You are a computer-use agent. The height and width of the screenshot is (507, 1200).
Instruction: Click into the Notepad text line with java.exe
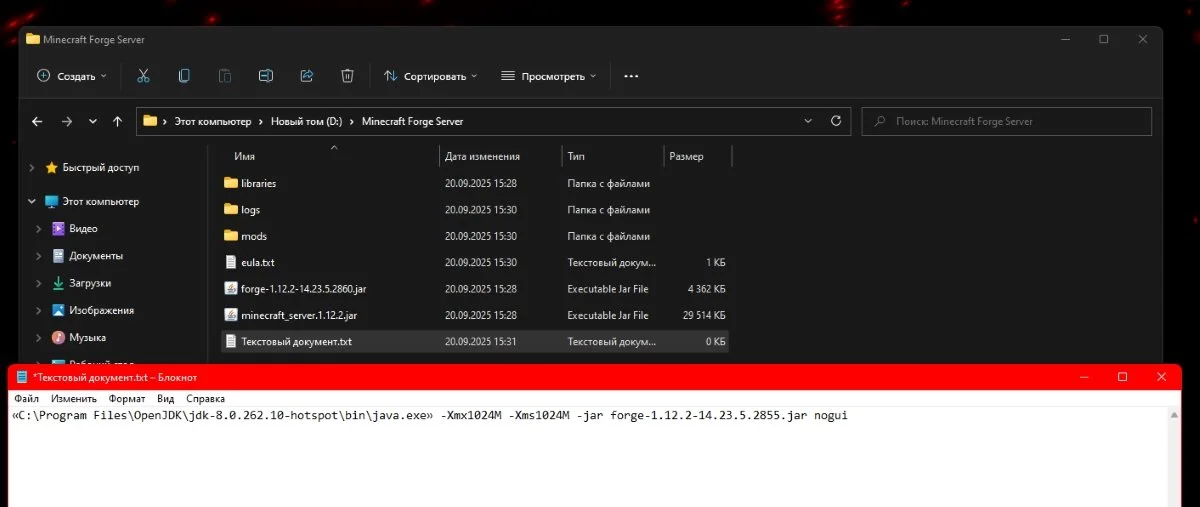point(429,415)
